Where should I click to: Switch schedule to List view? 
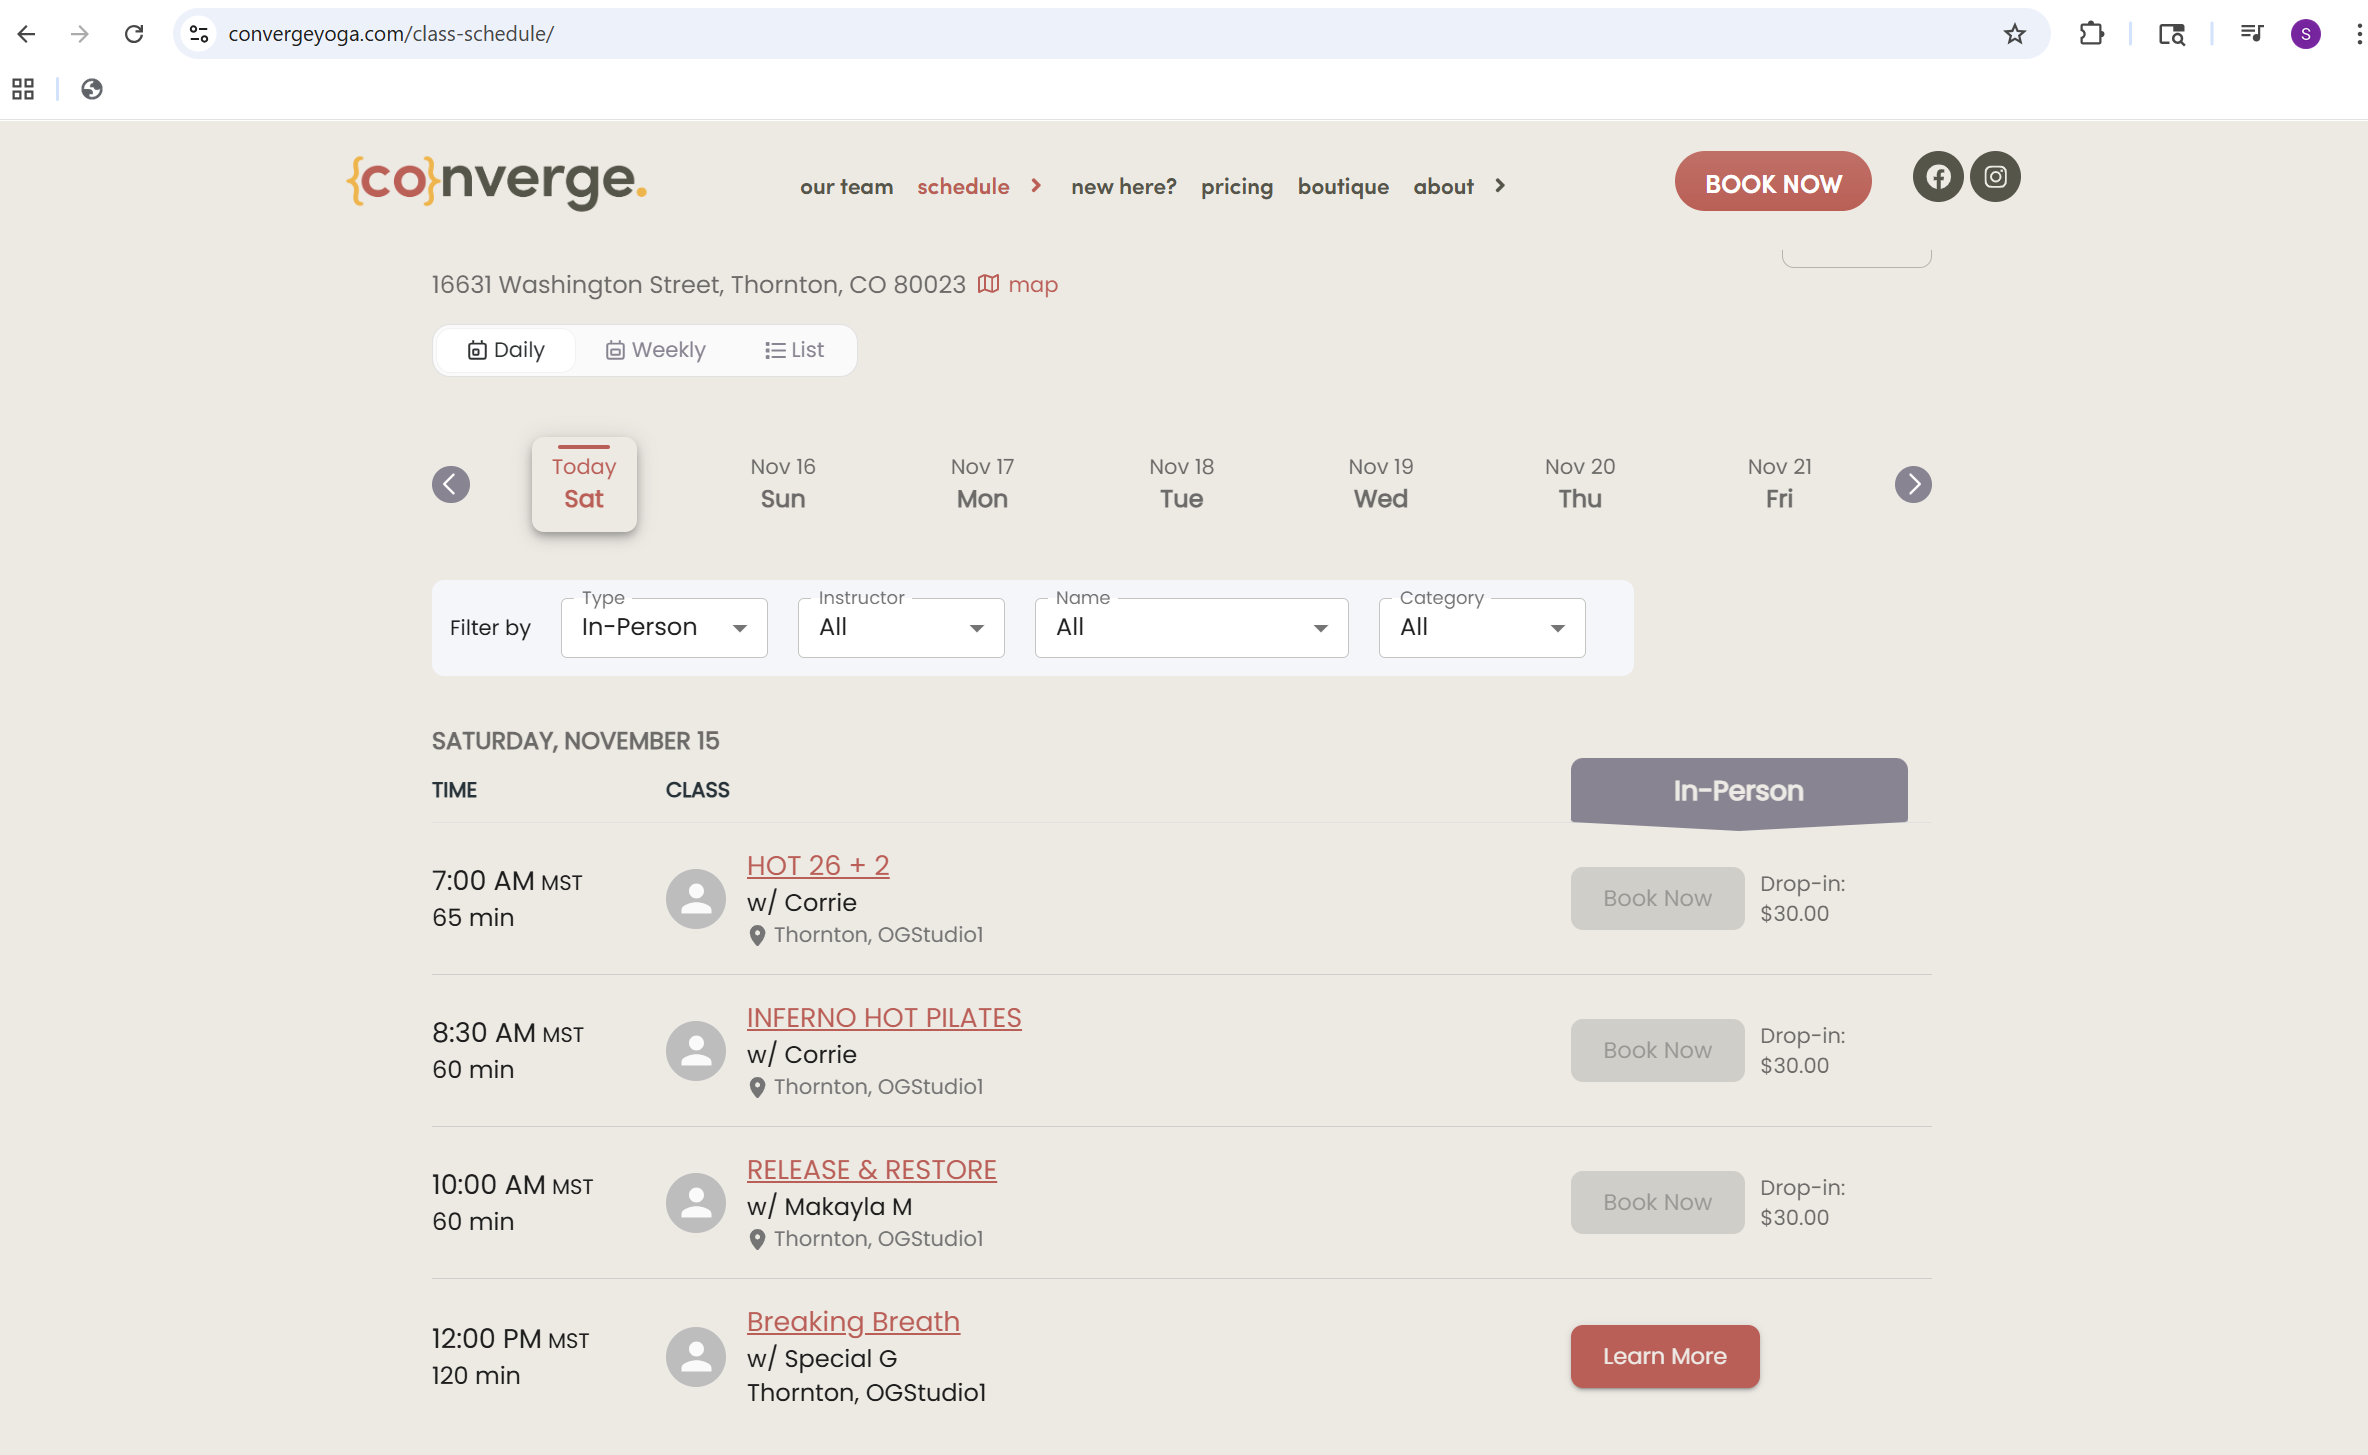coord(795,350)
